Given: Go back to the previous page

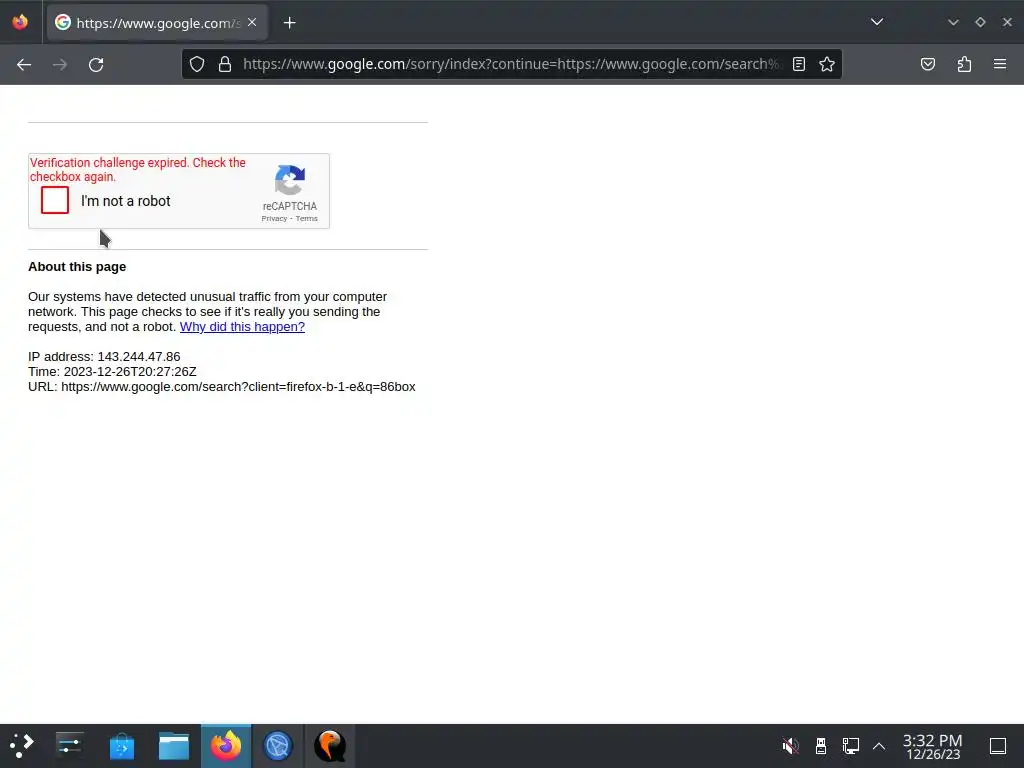Looking at the screenshot, I should click(x=24, y=64).
